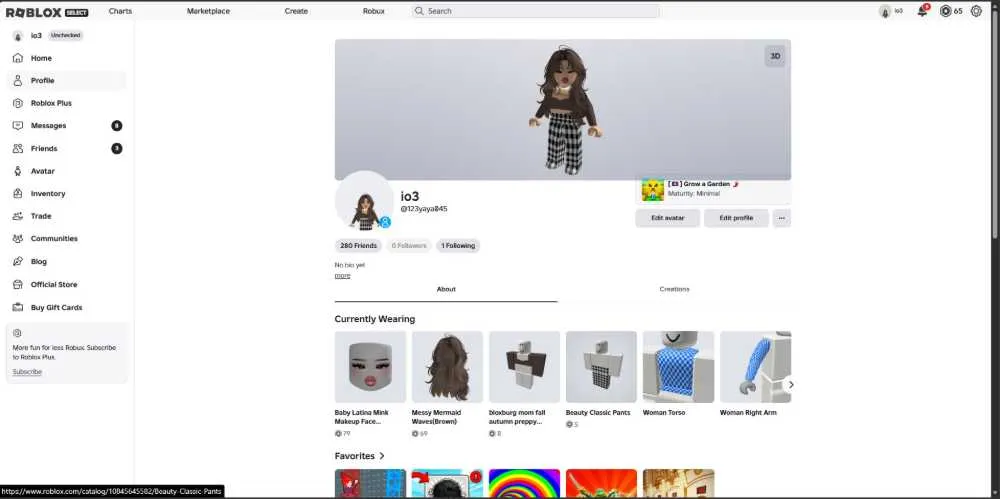Click the profile avatar picture circle
Screen dimensions: 1000x499
point(364,200)
